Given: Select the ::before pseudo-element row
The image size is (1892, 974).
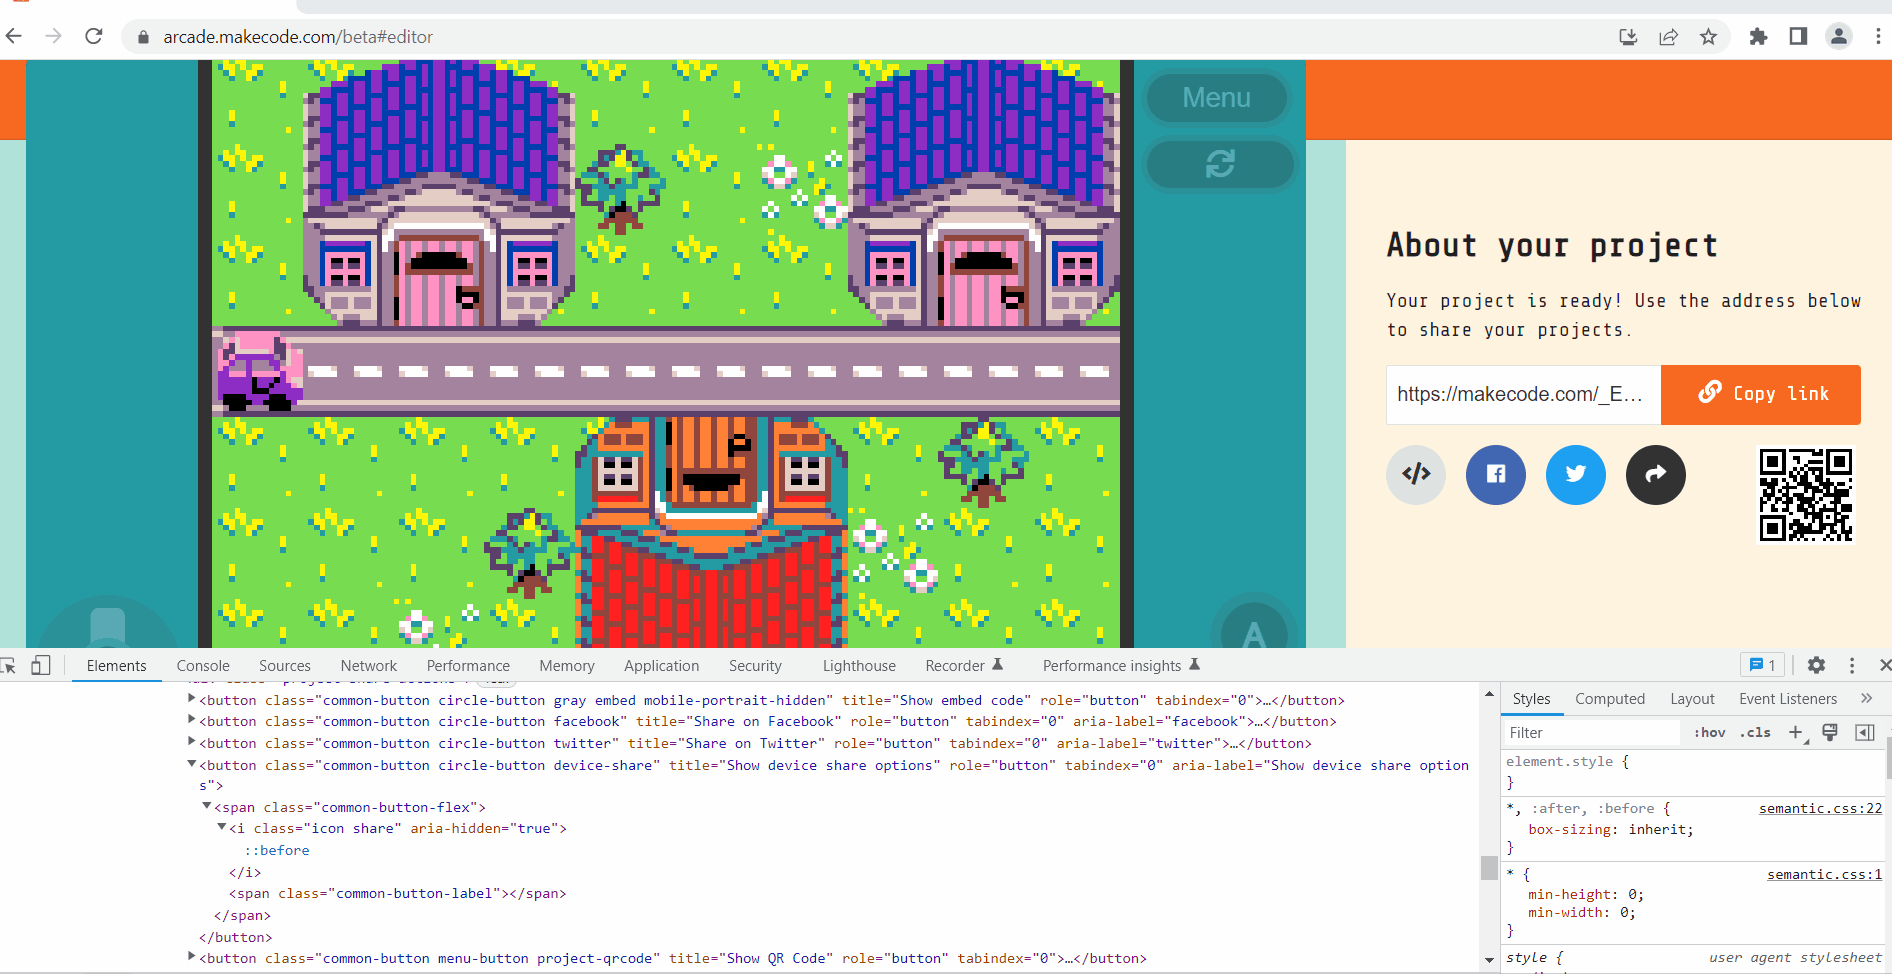Looking at the screenshot, I should 277,850.
